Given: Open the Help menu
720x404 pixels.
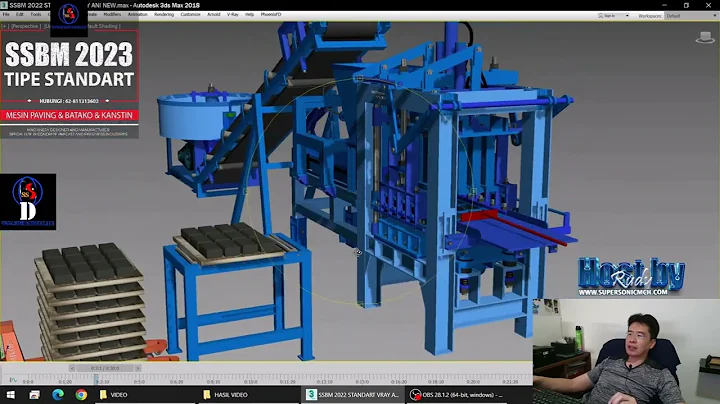Looking at the screenshot, I should click(249, 15).
